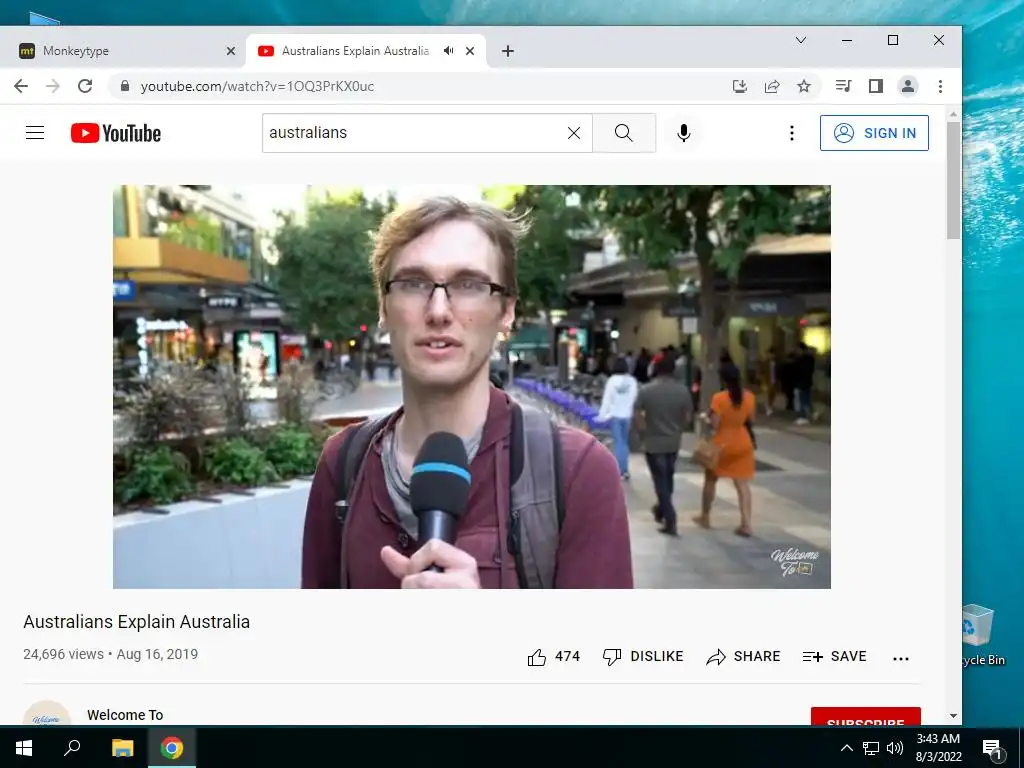
Task: Open the Chrome profile menu
Action: 908,86
